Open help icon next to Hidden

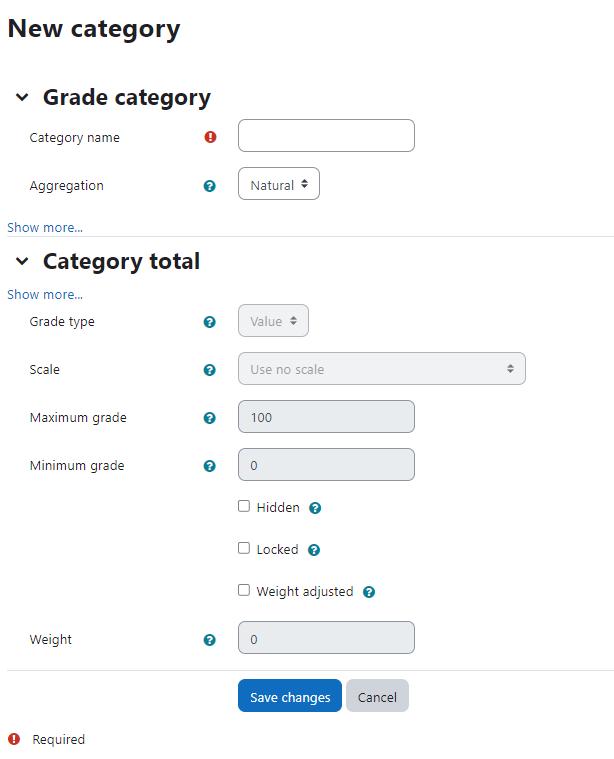coord(315,508)
